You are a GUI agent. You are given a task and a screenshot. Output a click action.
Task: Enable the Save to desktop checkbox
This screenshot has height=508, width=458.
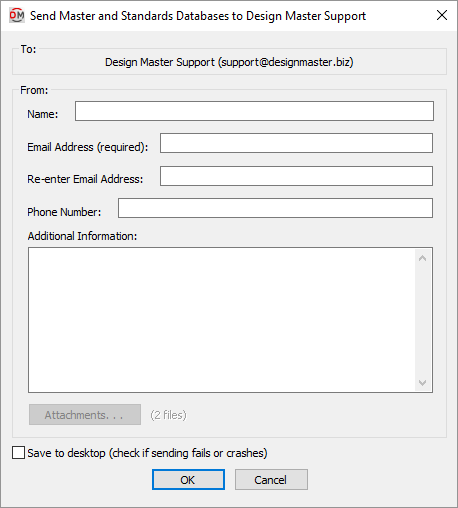coord(18,453)
